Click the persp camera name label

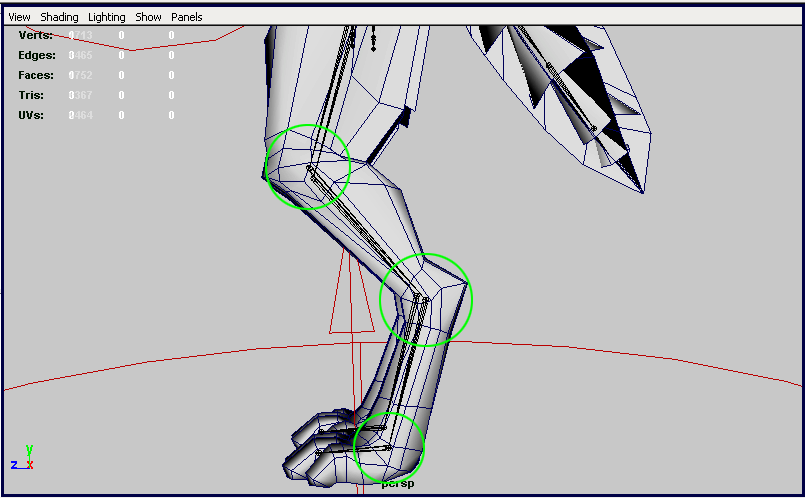[x=397, y=484]
